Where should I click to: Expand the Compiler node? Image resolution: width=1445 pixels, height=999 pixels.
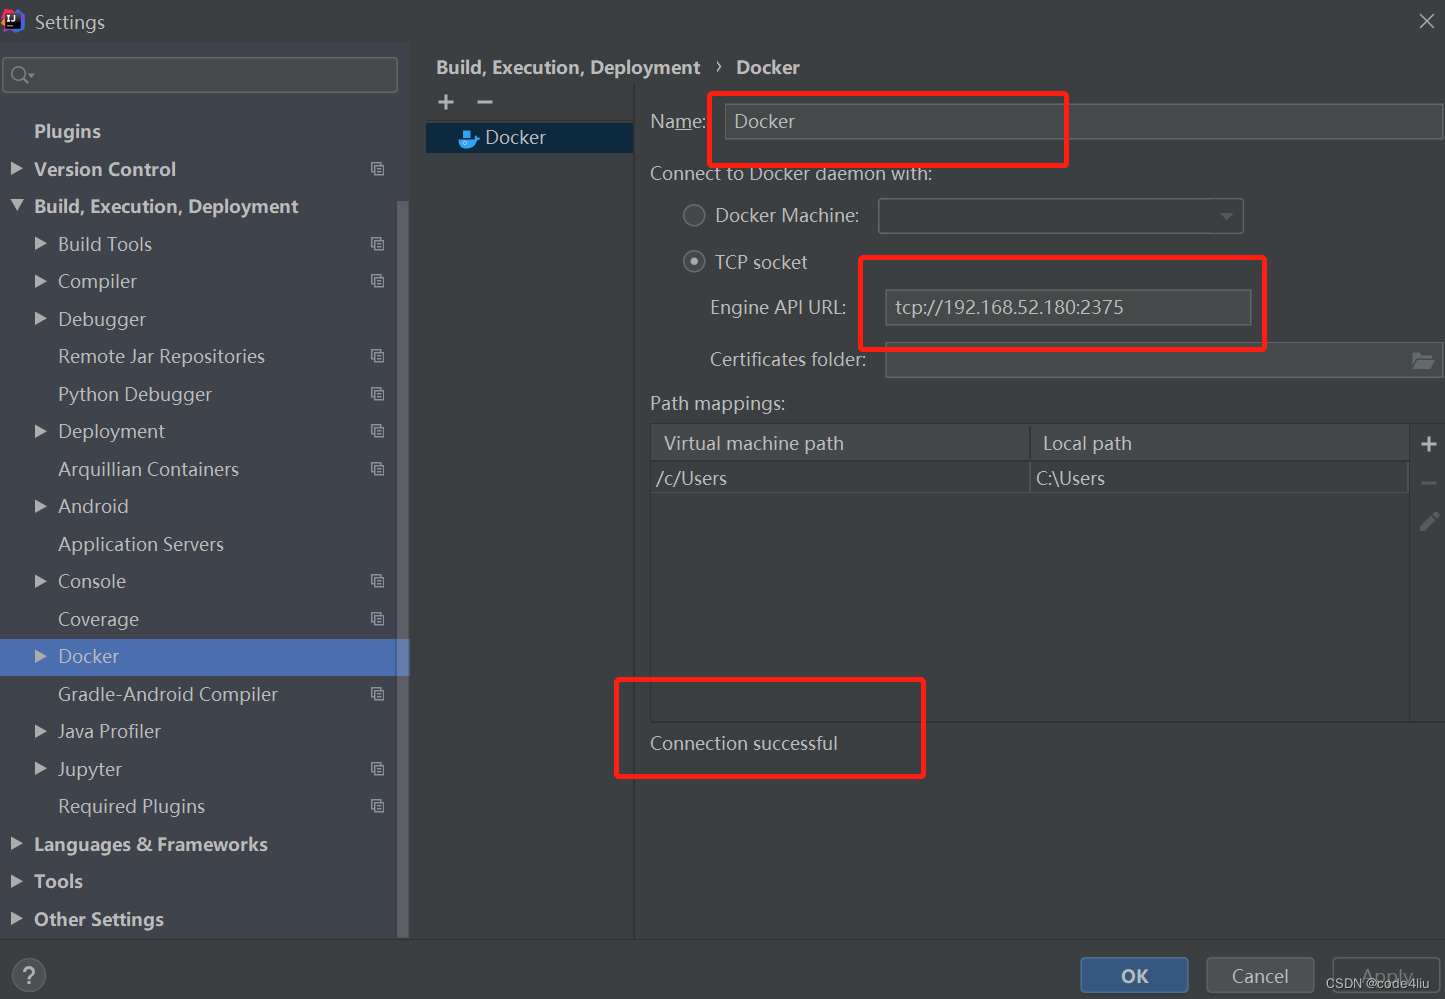tap(41, 281)
